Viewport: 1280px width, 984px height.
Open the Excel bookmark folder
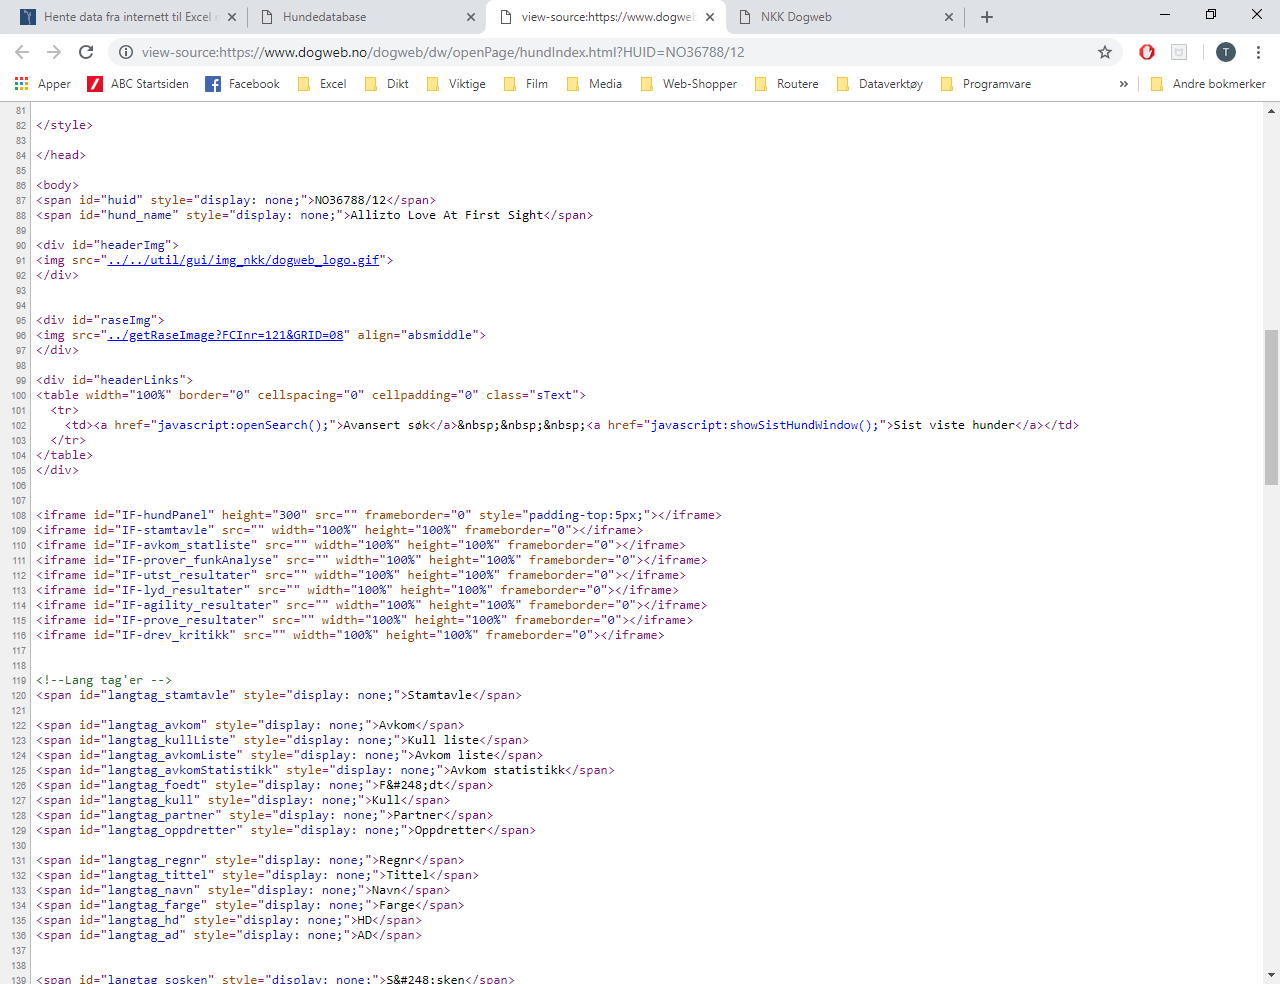322,84
